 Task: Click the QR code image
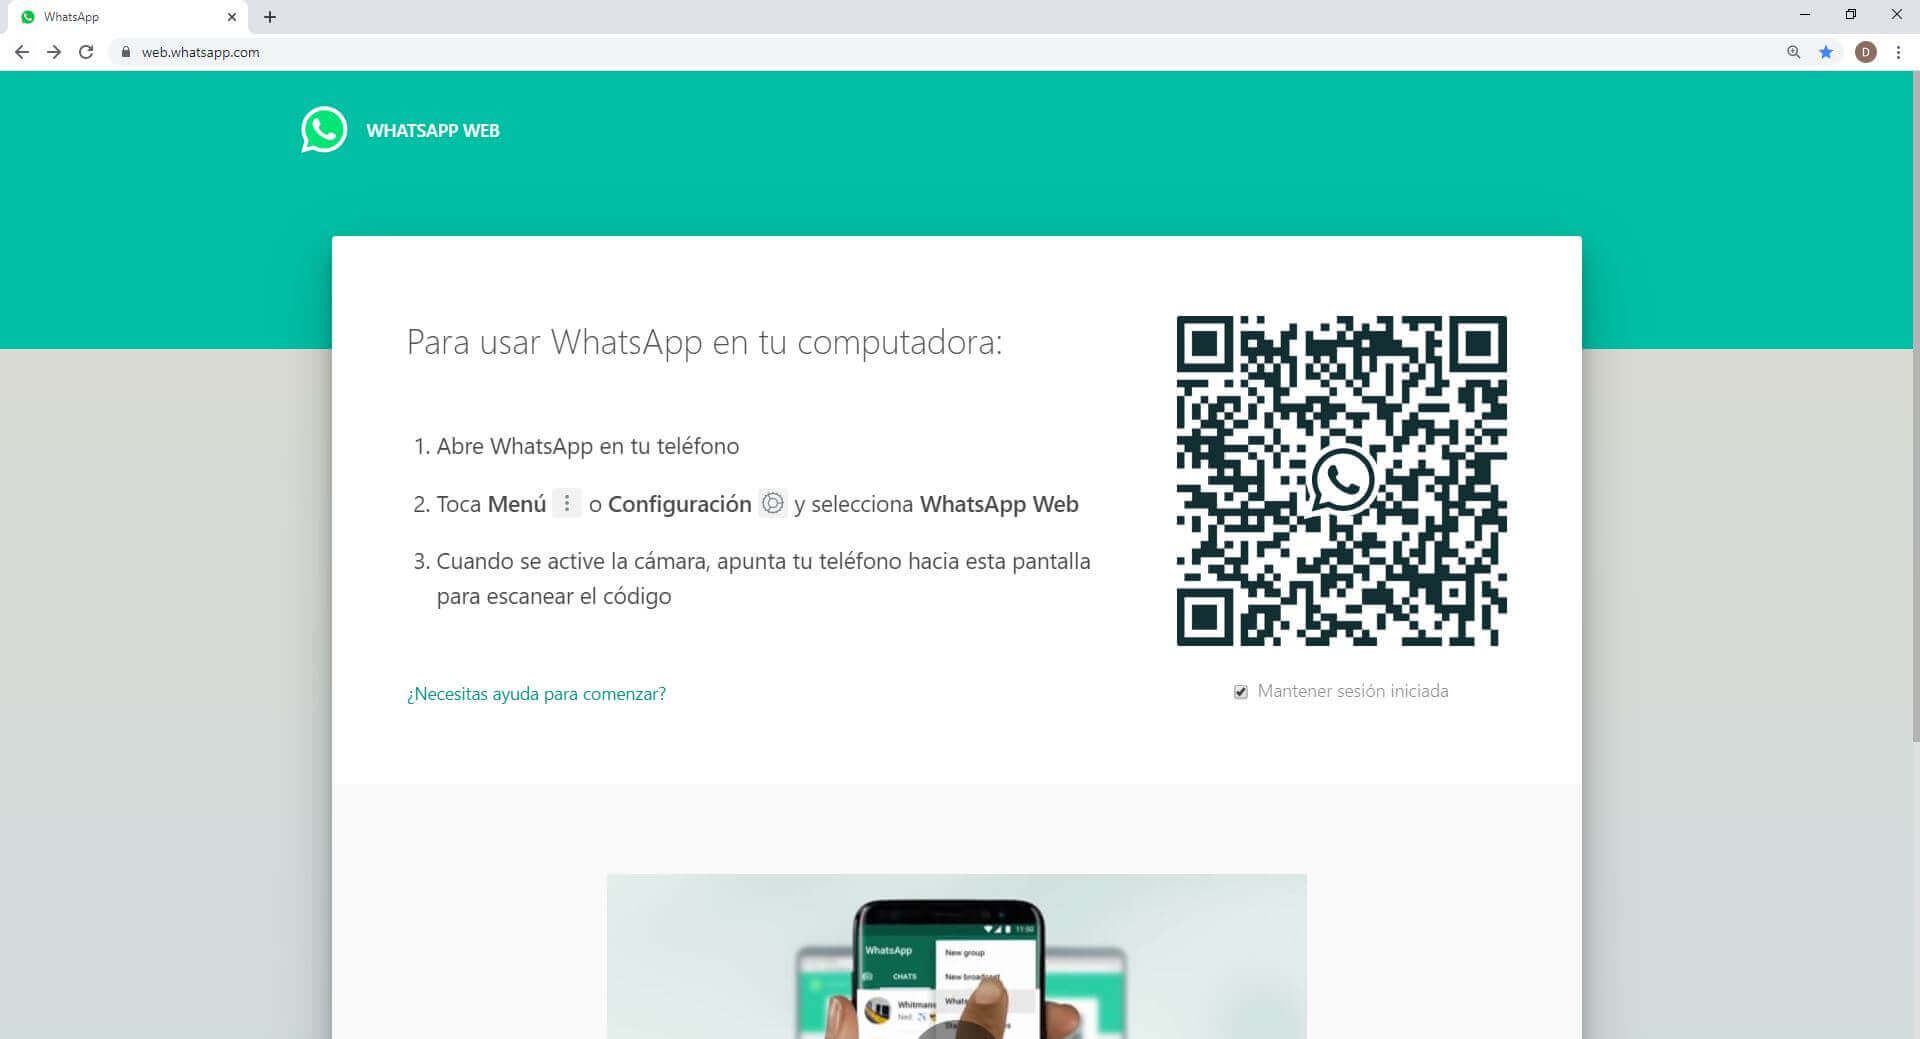pos(1342,481)
